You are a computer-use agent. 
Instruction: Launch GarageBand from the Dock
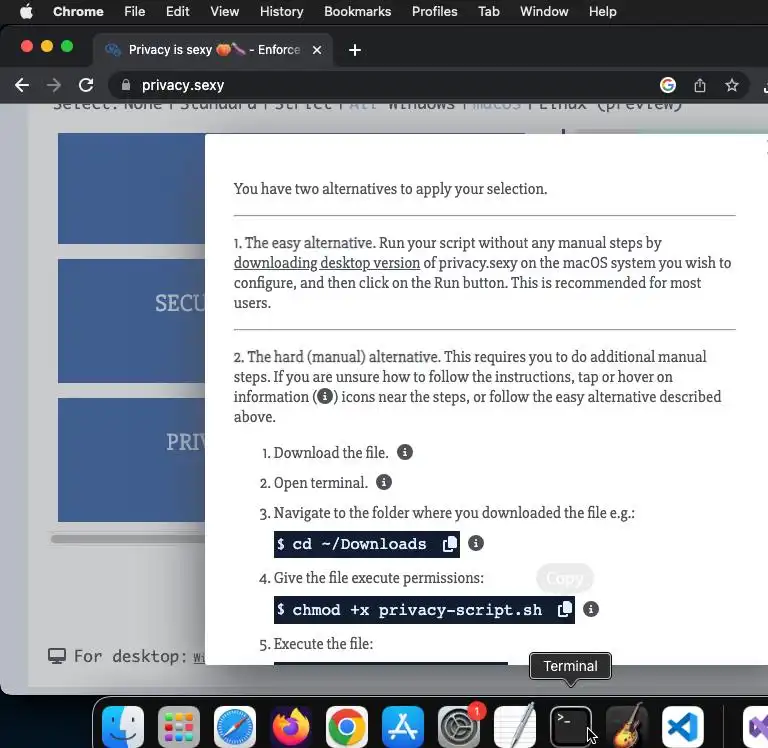point(626,726)
